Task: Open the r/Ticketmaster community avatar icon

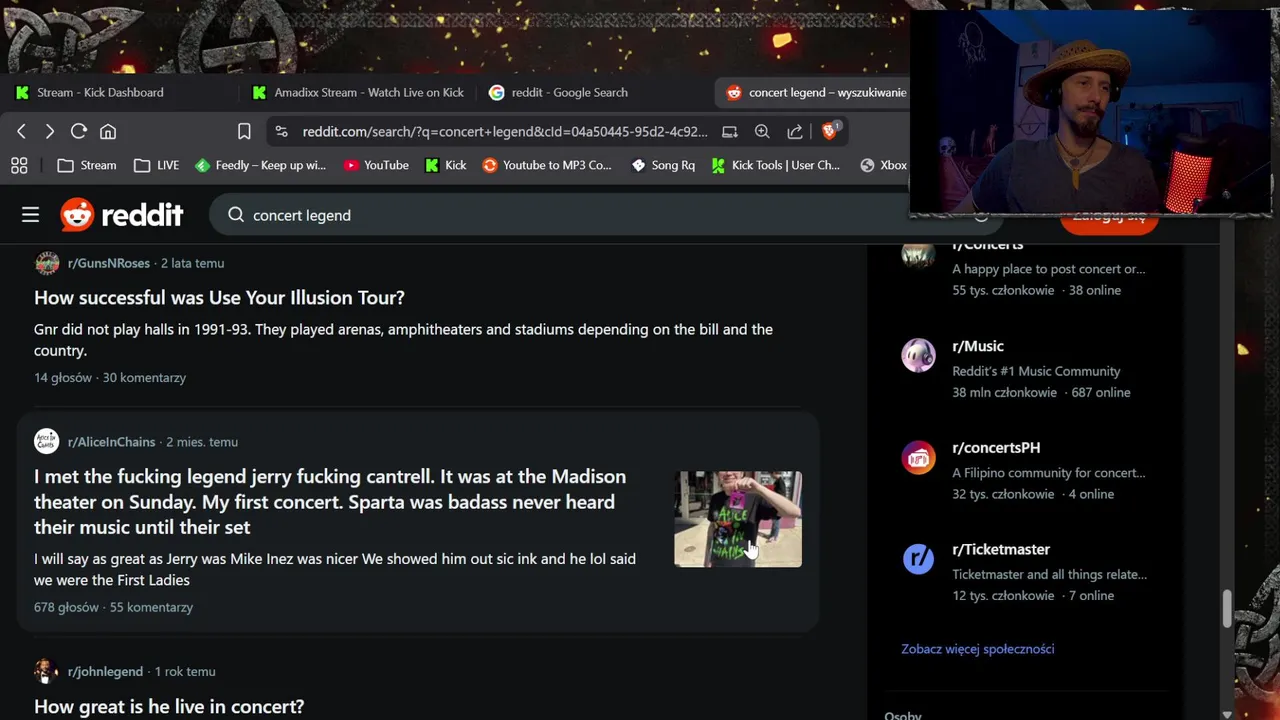Action: [x=918, y=558]
